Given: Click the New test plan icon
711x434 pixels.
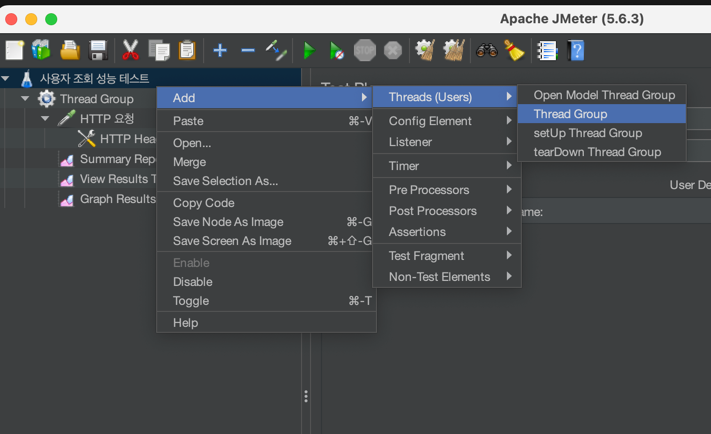Looking at the screenshot, I should click(x=14, y=50).
